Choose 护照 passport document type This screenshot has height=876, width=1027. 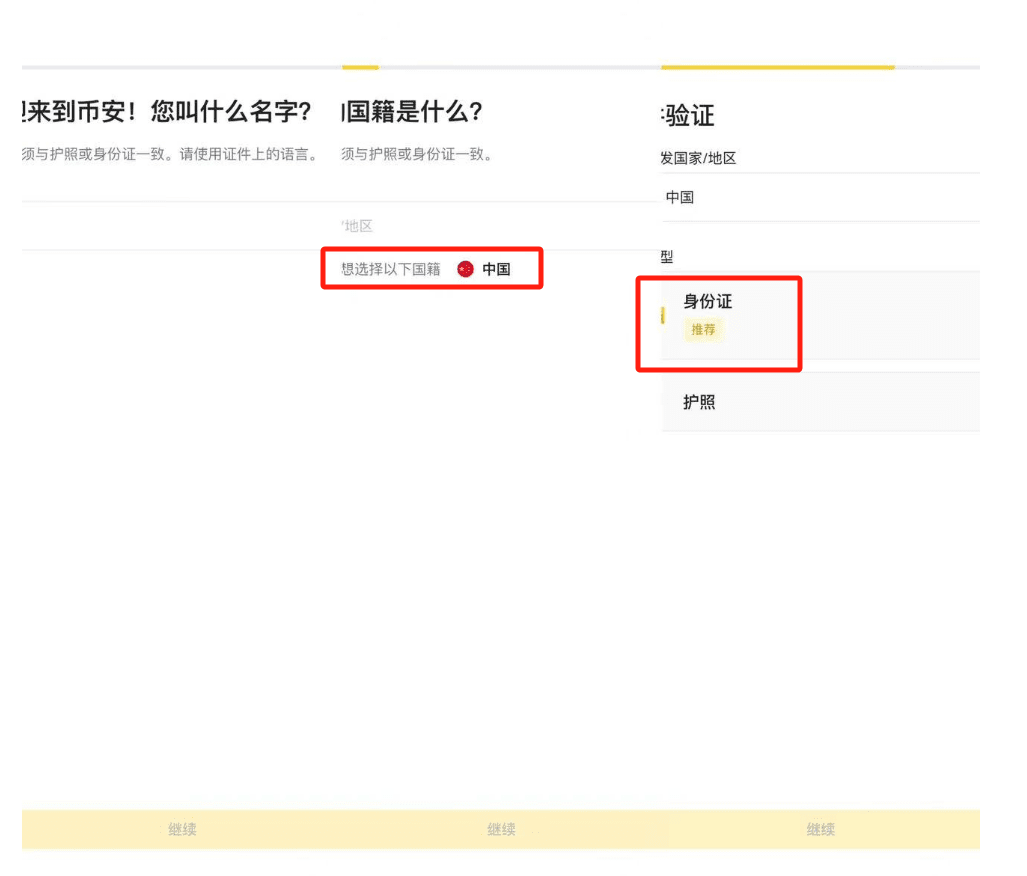(x=820, y=402)
